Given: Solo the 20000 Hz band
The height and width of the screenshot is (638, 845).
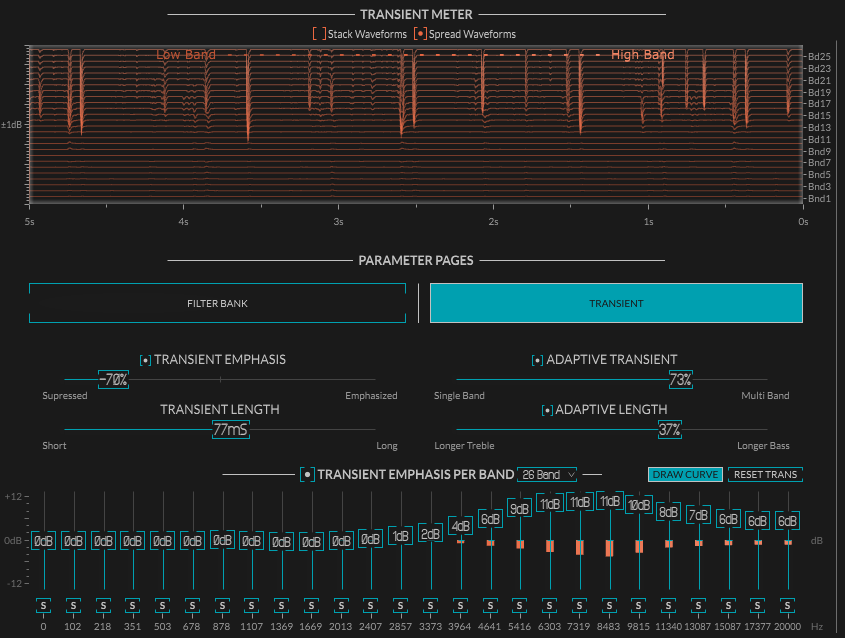Looking at the screenshot, I should (787, 606).
